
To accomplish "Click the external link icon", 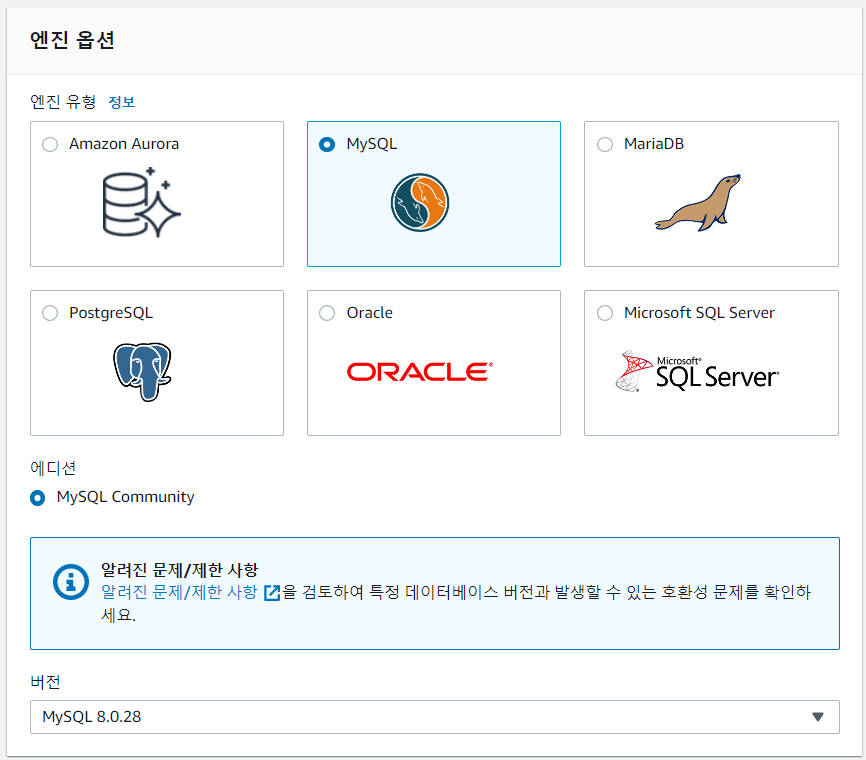I will tap(272, 593).
